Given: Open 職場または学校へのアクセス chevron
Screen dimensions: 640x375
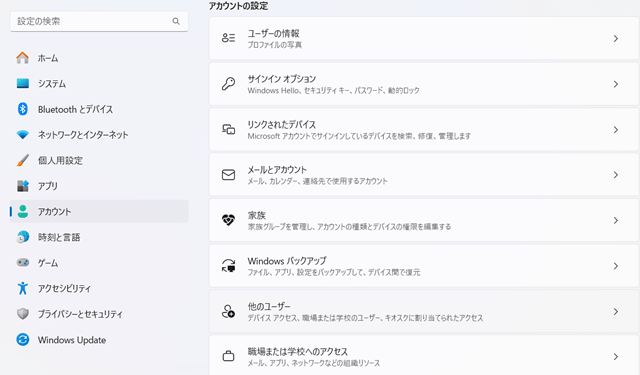Looking at the screenshot, I should click(x=616, y=357).
